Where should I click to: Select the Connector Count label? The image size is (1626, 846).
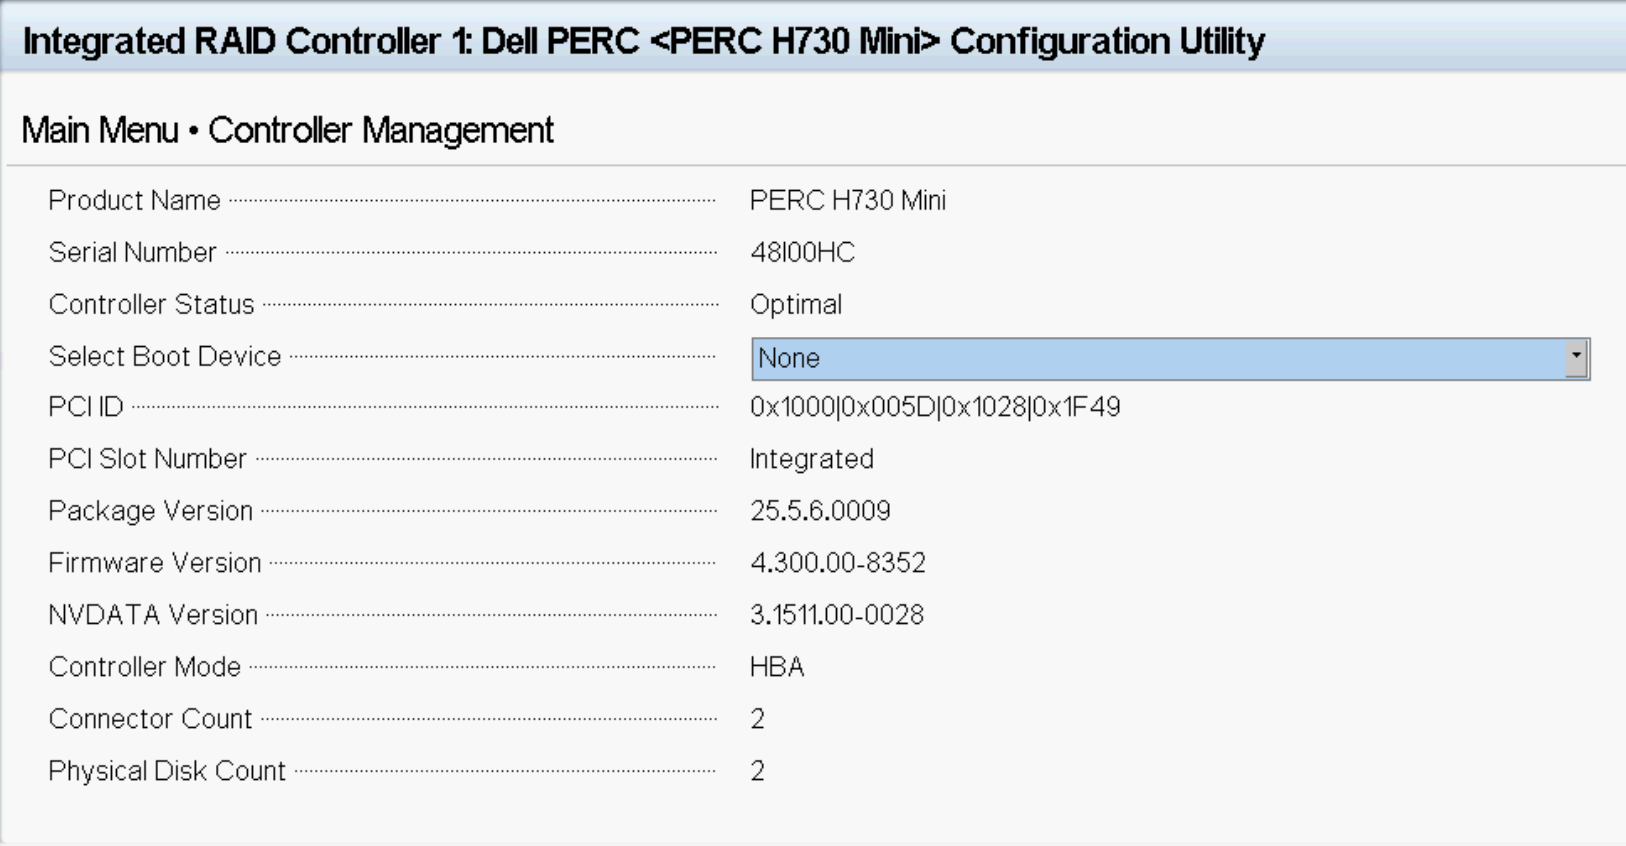tap(150, 719)
